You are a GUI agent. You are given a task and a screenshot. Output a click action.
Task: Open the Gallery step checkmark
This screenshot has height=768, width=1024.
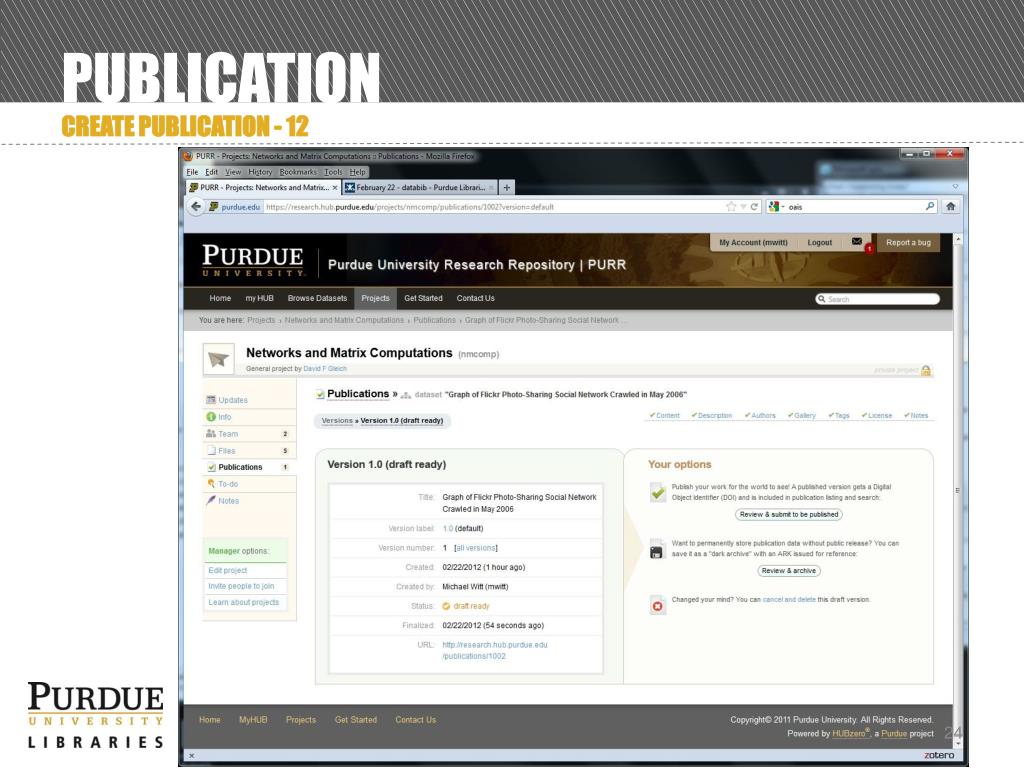point(801,415)
